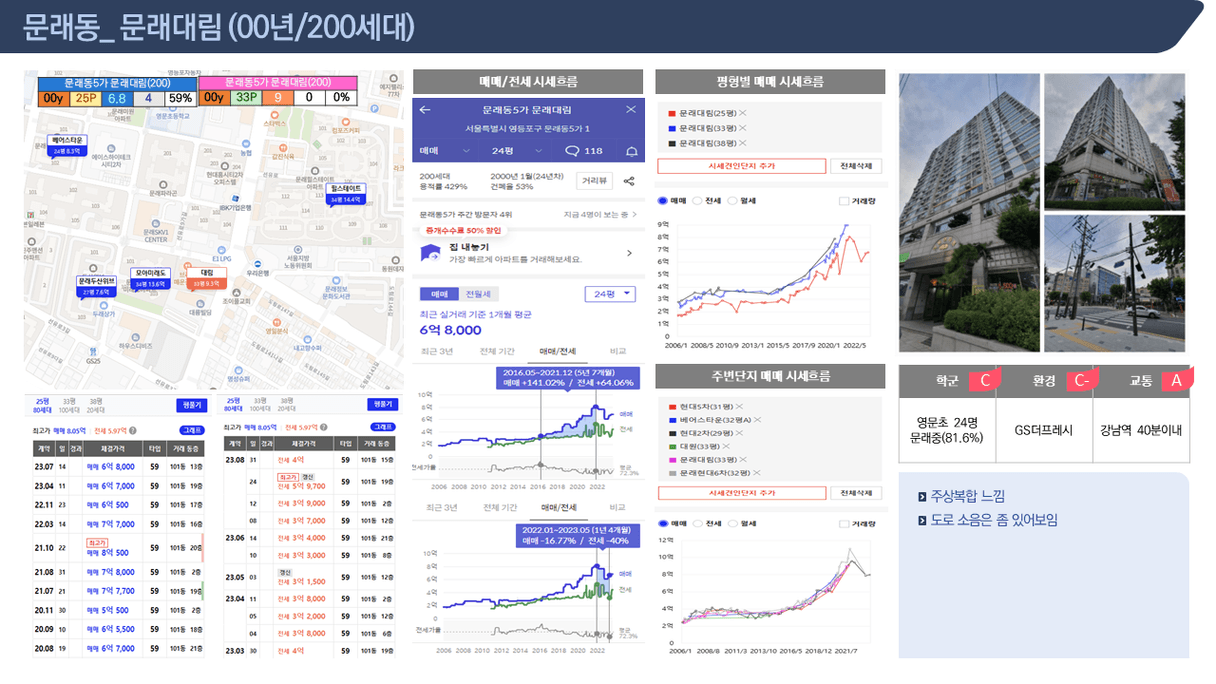Click the 매매 8억 500 최고가 row
This screenshot has height=684, width=1216.
coord(118,548)
